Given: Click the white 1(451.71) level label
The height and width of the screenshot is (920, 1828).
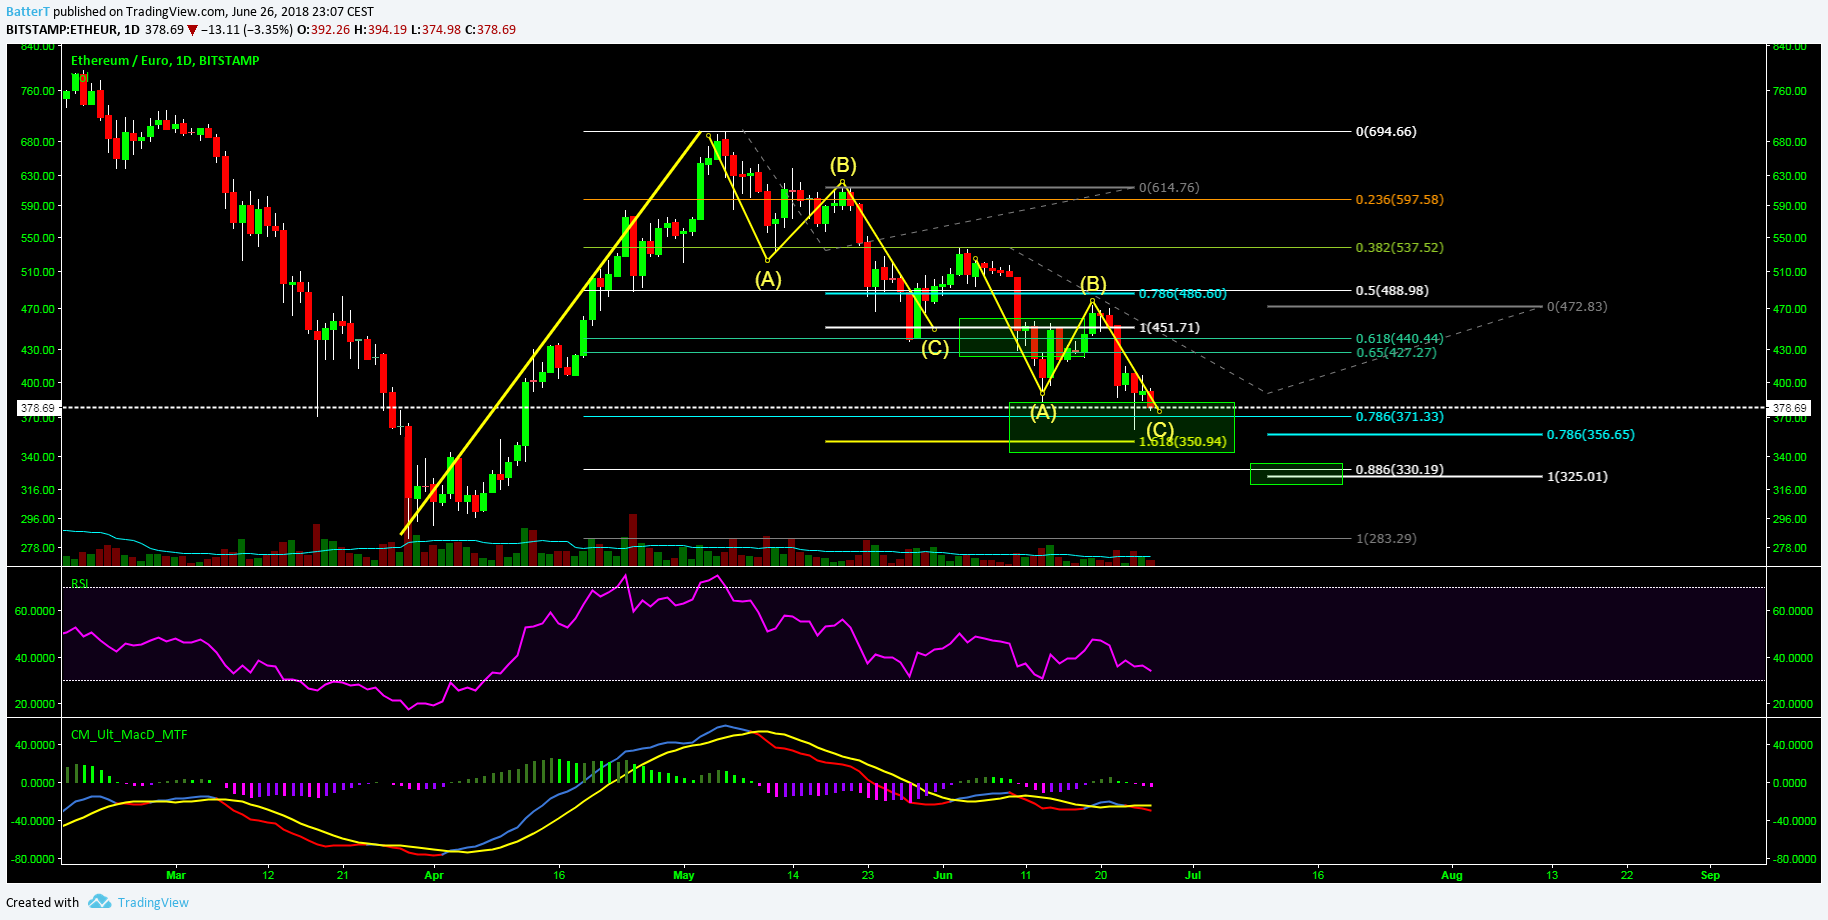Looking at the screenshot, I should coord(1169,328).
